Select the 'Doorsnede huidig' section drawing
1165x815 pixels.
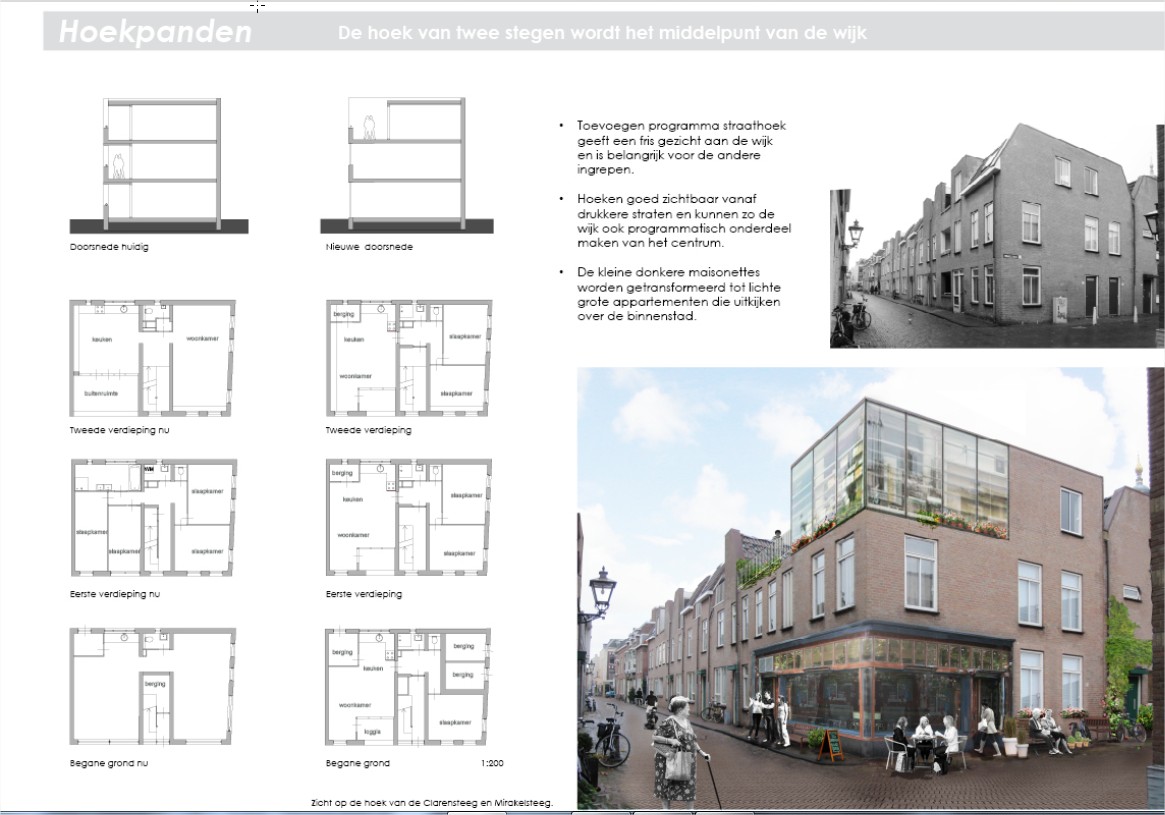pyautogui.click(x=160, y=165)
